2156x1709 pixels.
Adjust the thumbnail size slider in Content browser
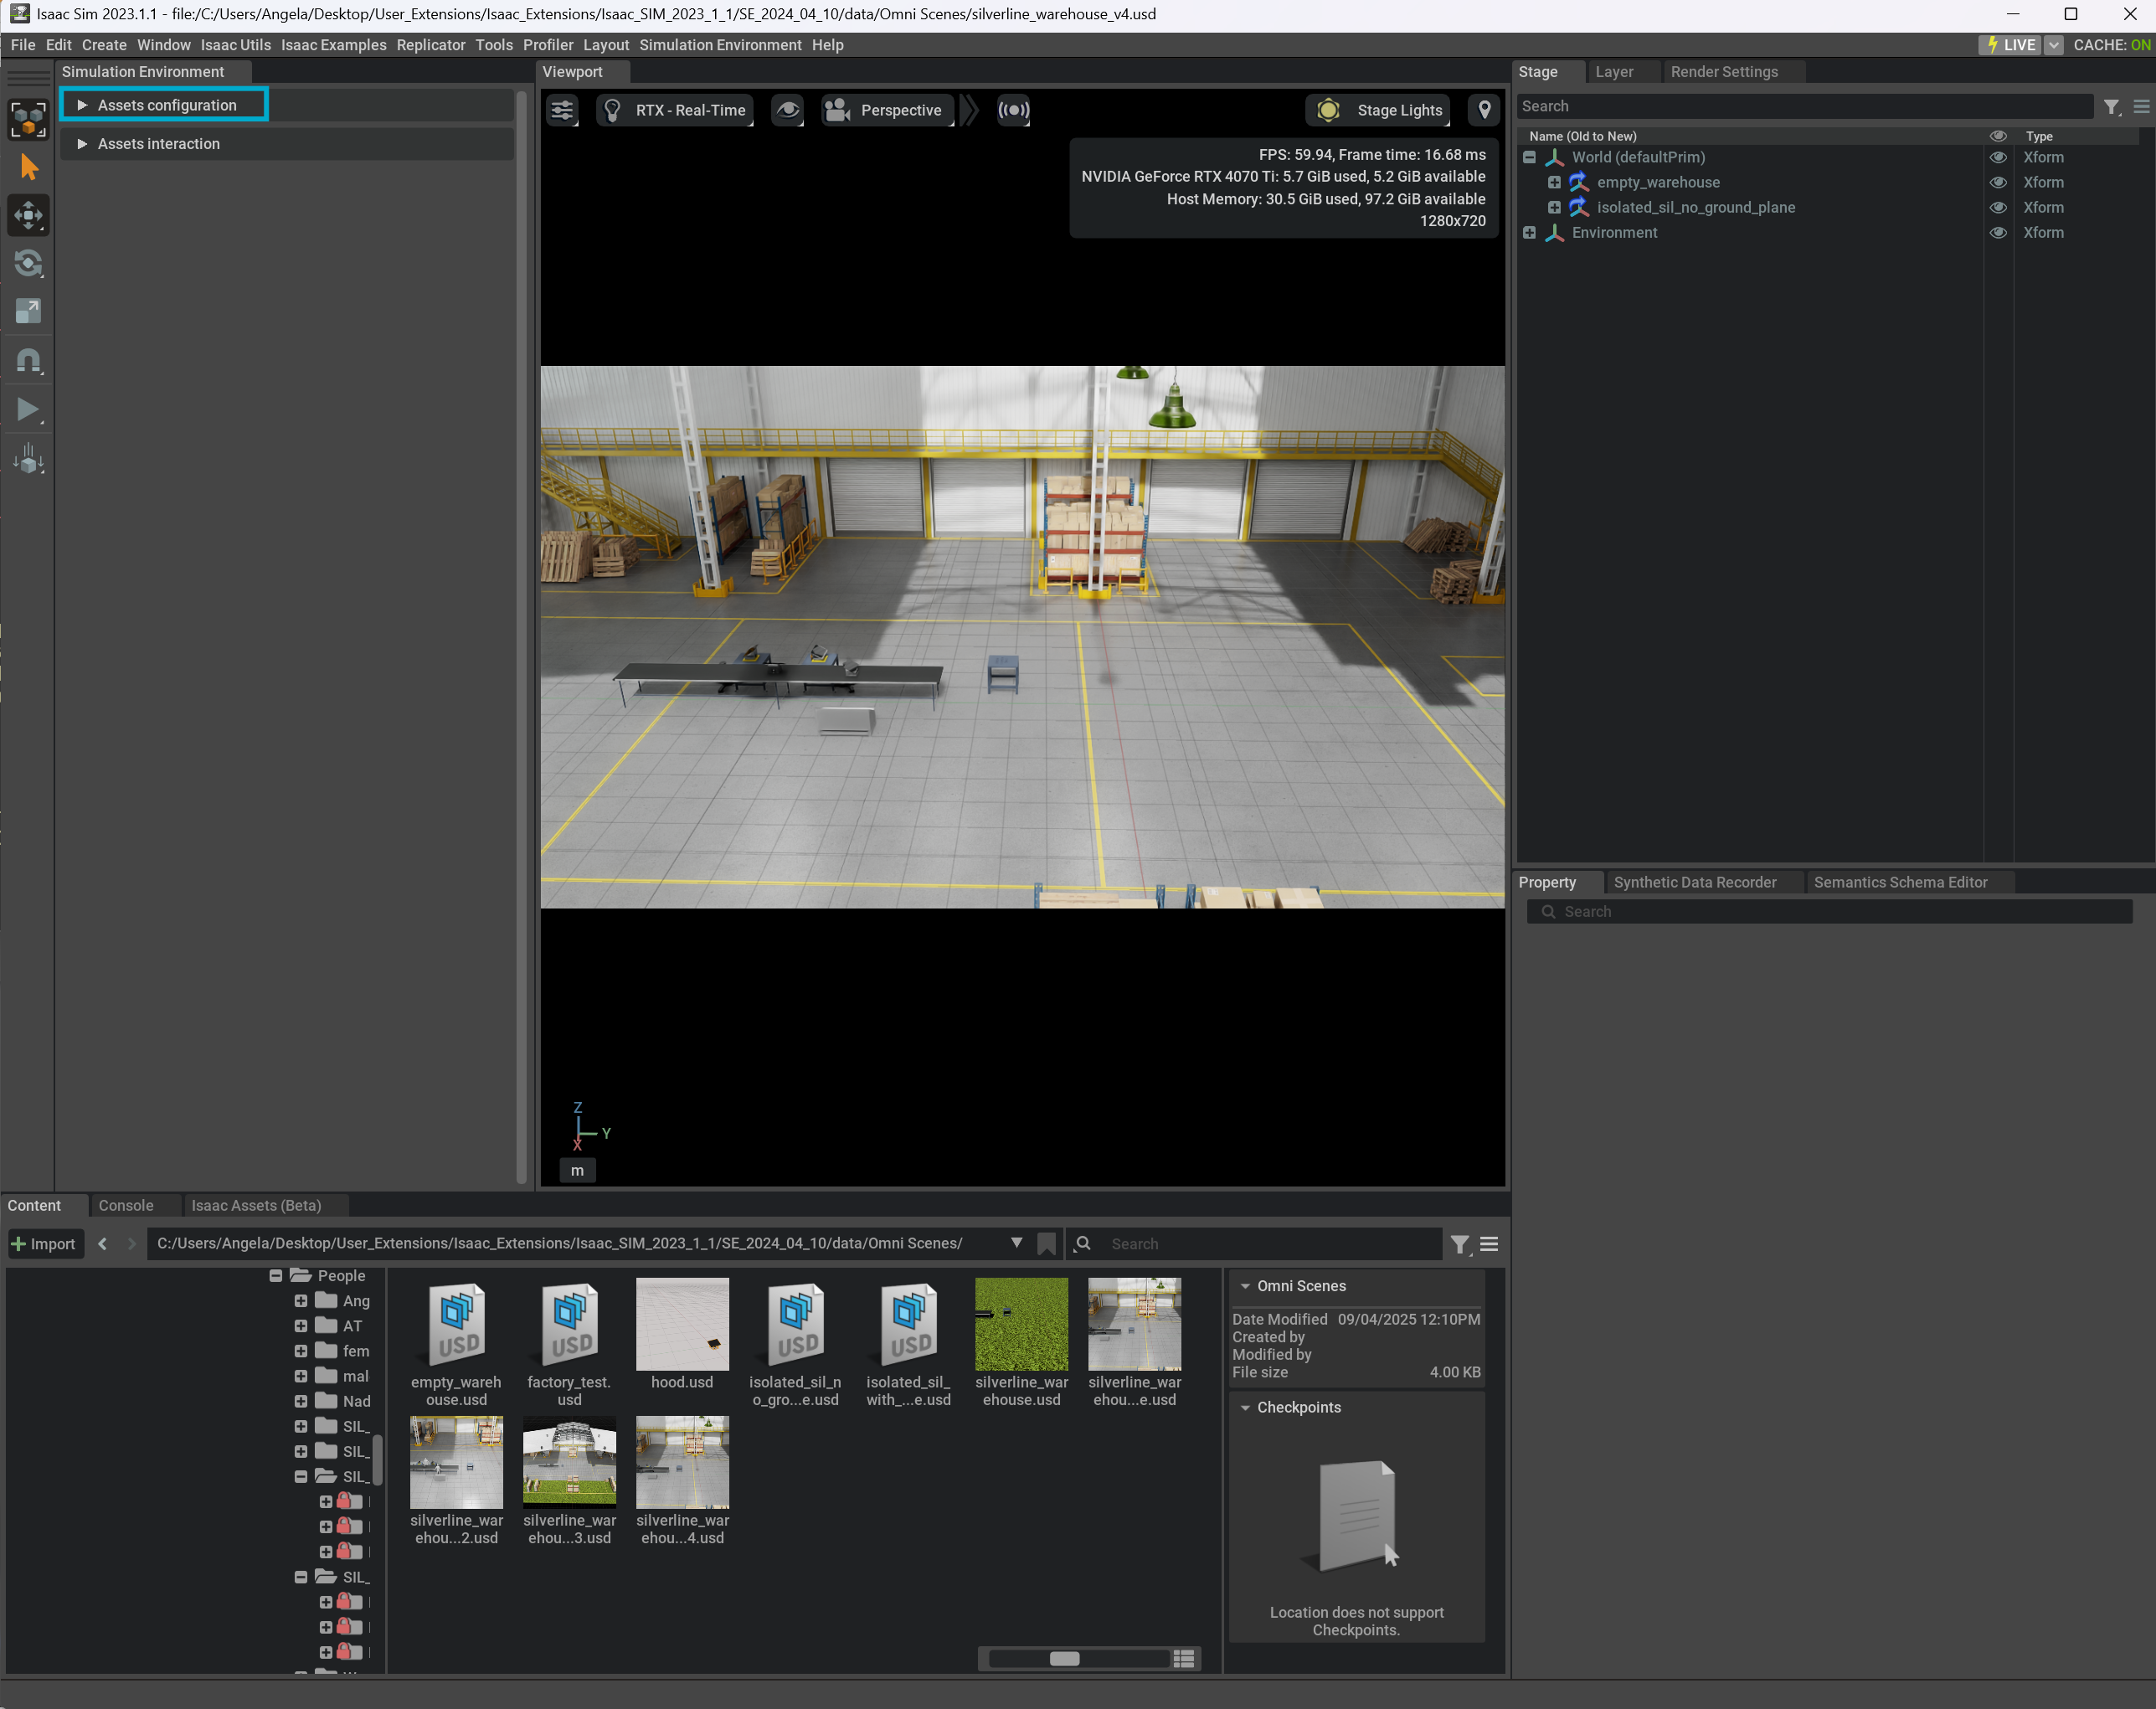point(1063,1659)
